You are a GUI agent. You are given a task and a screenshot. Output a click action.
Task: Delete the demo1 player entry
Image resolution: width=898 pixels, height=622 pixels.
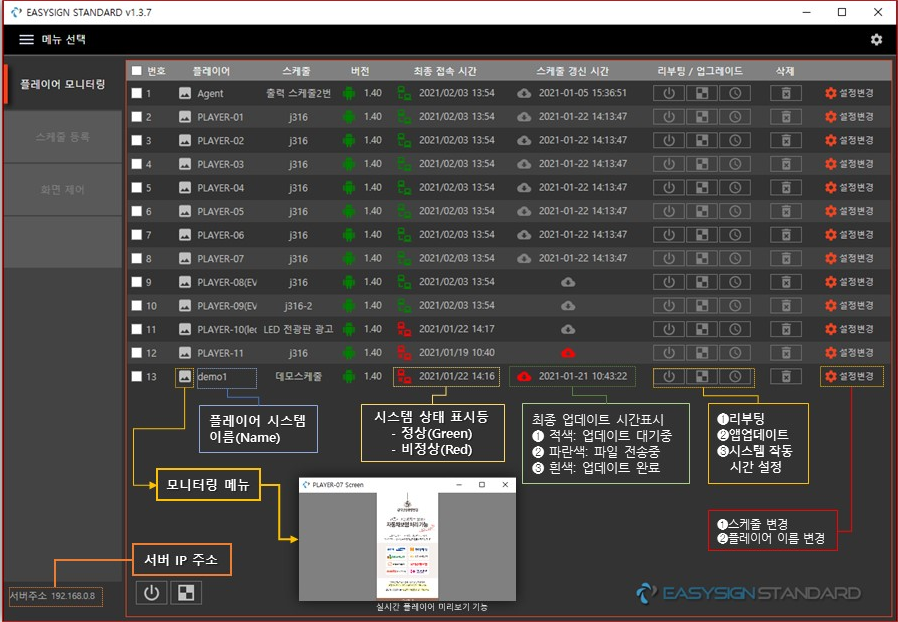point(786,376)
